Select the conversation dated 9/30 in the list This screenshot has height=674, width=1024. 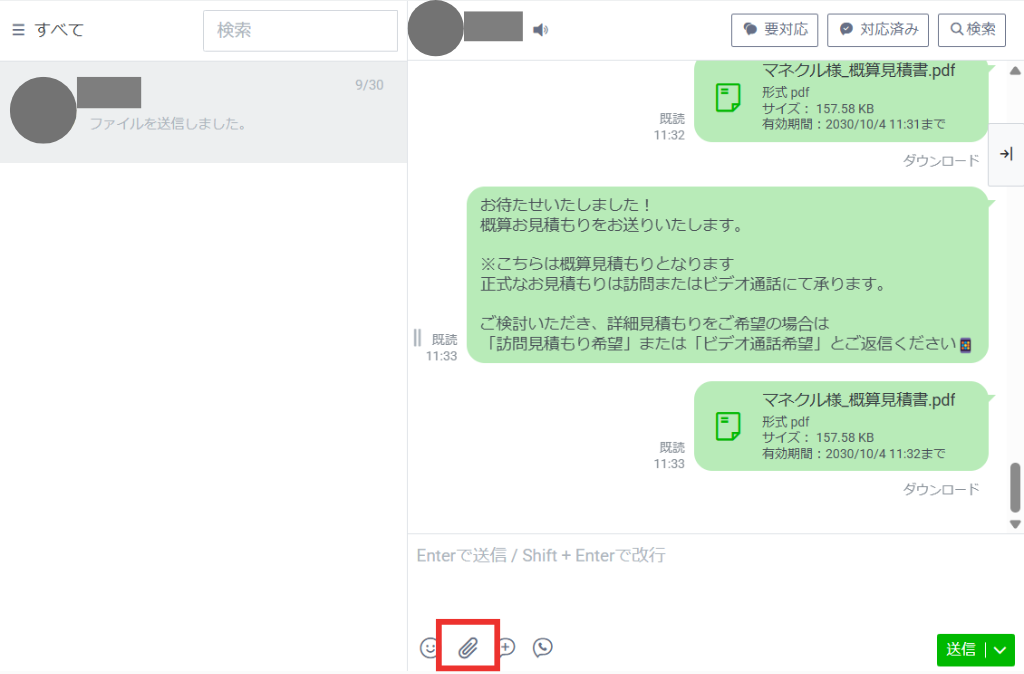[x=200, y=110]
